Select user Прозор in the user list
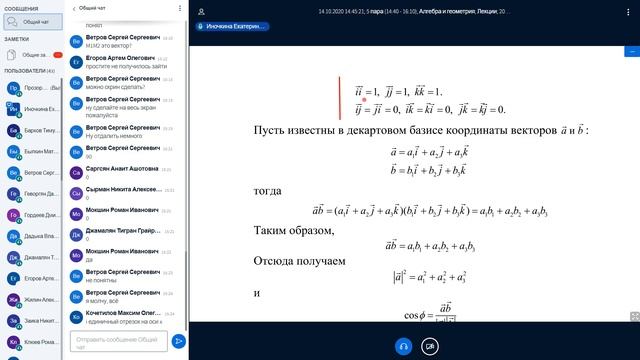 coord(33,88)
